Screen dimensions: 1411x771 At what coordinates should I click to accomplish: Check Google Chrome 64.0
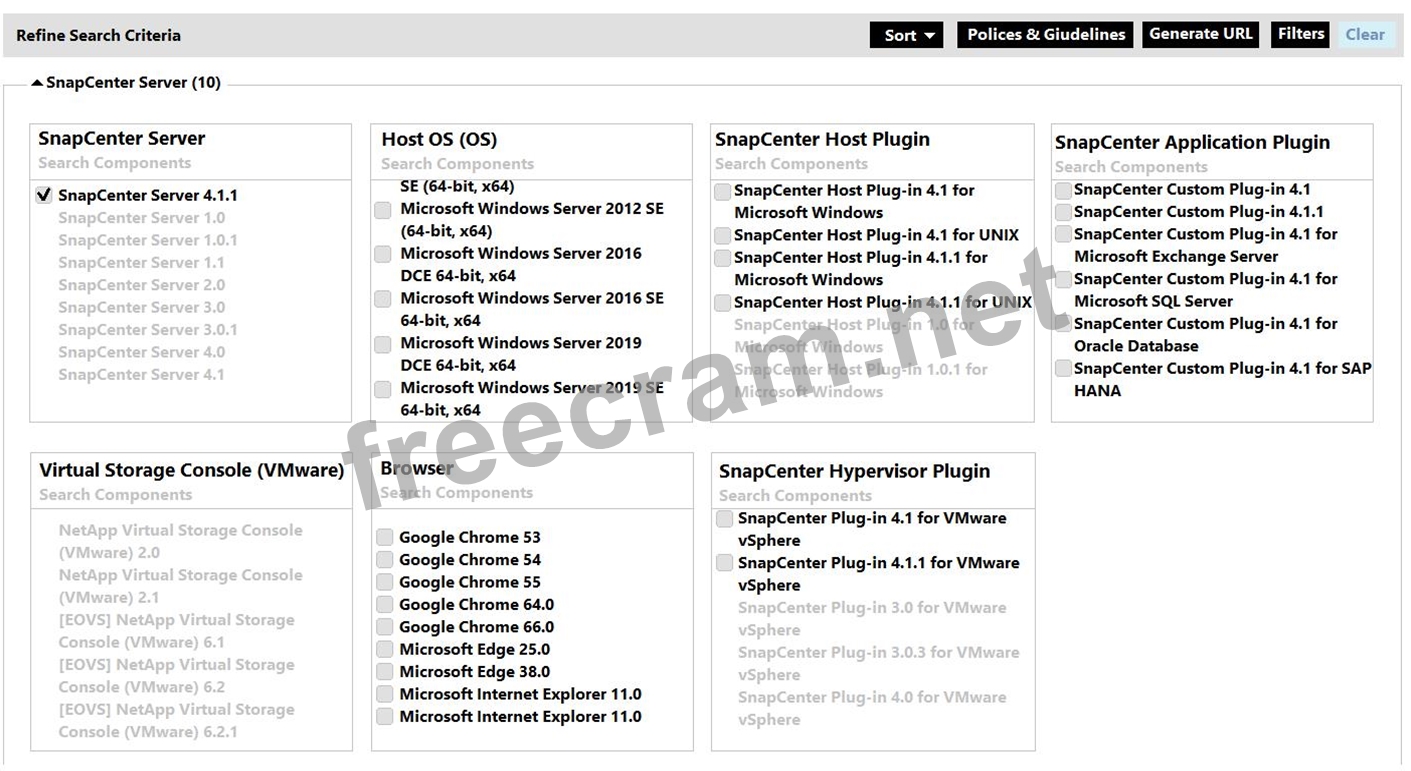tap(384, 605)
